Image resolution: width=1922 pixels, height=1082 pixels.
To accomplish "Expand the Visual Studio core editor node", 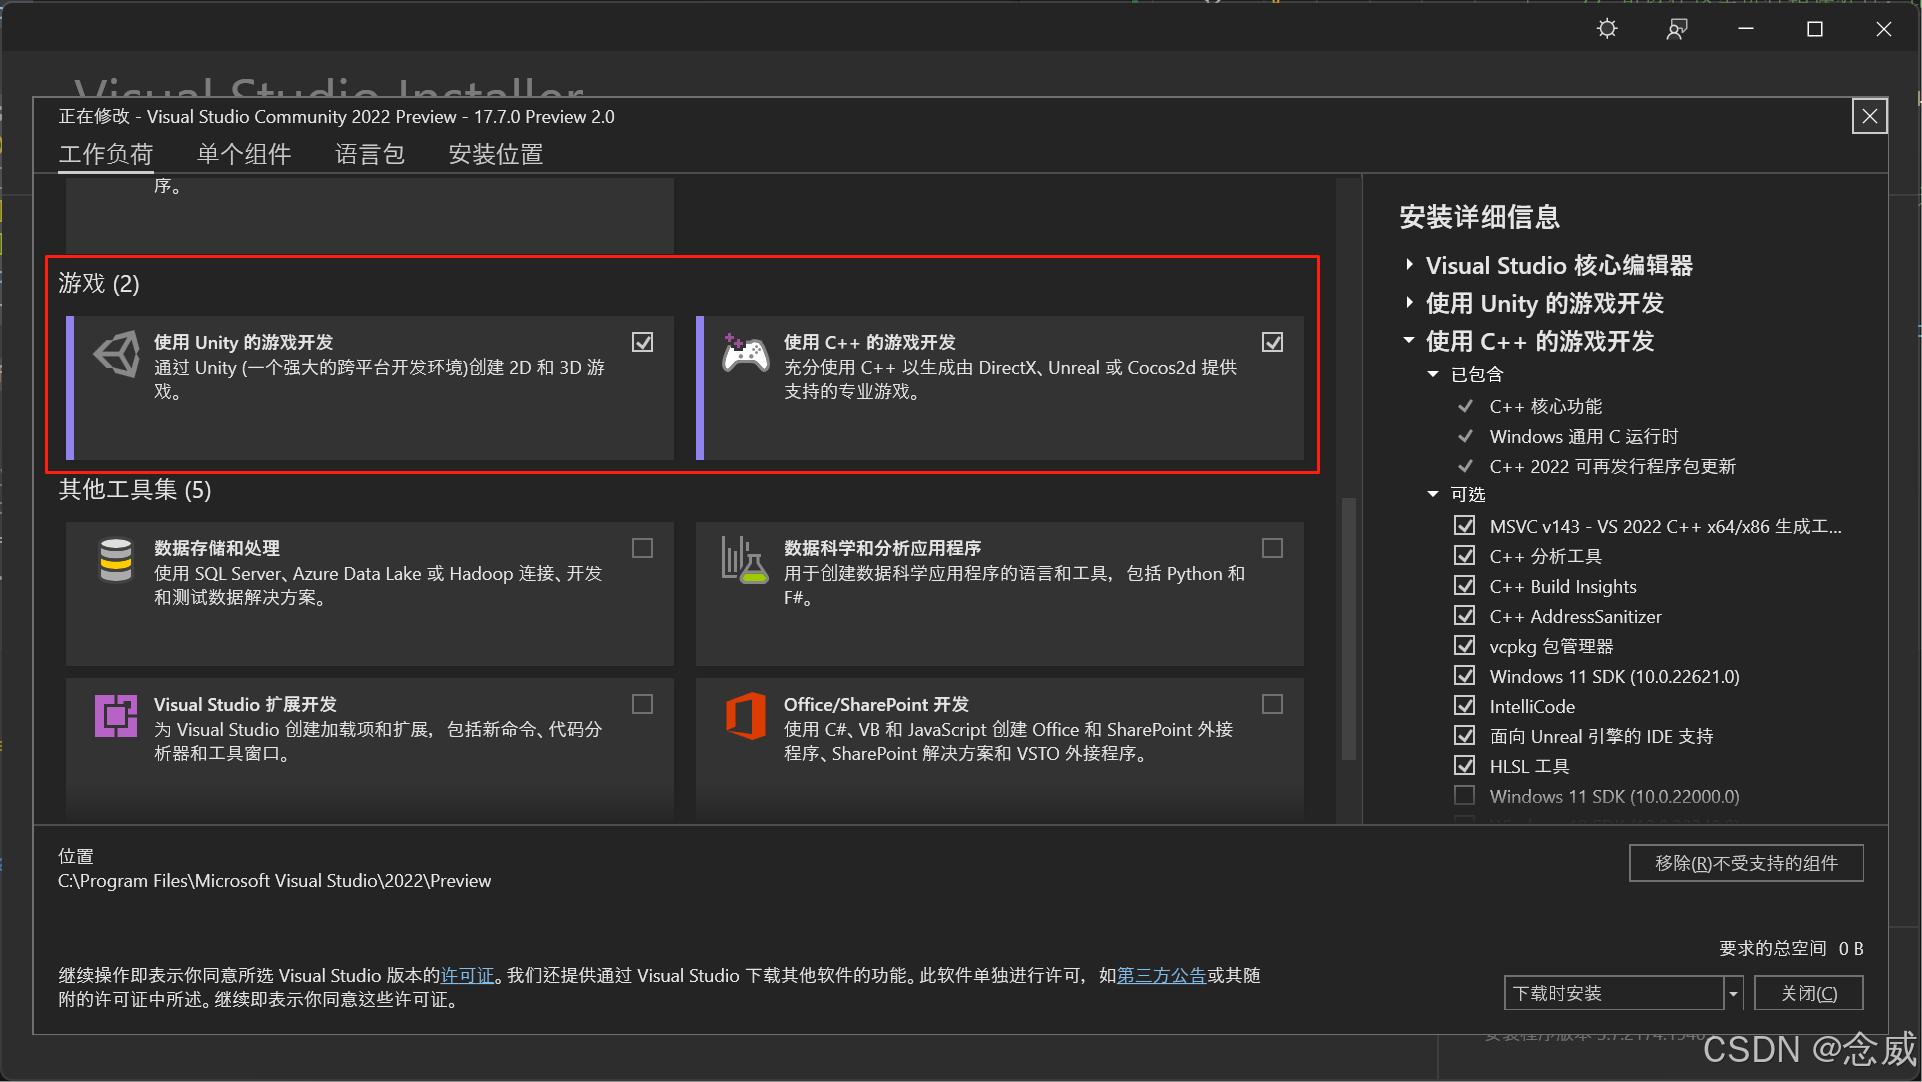I will point(1410,265).
